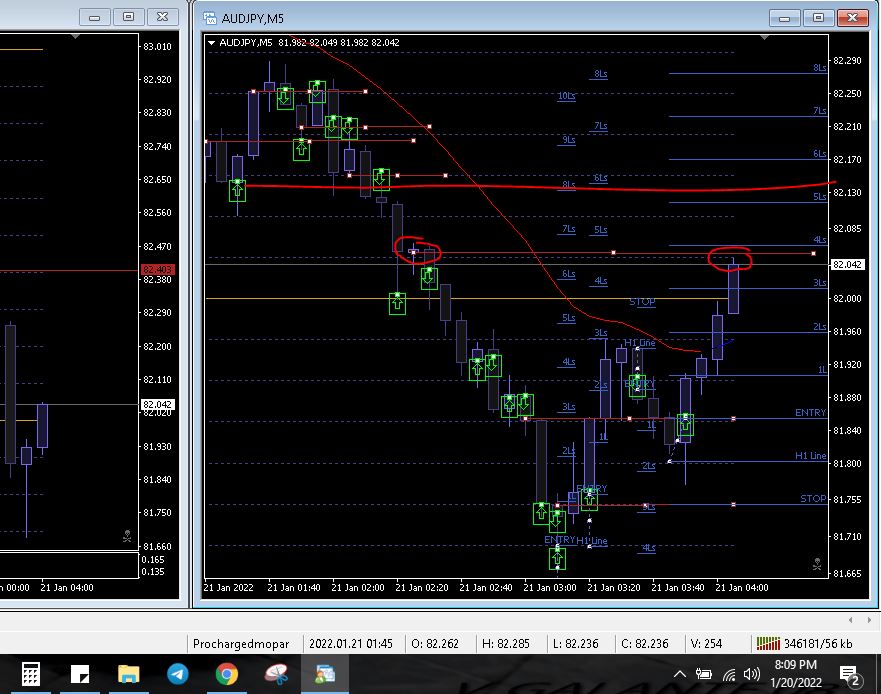Click the O: 82.262 open price entry
This screenshot has width=881, height=694.
point(435,643)
